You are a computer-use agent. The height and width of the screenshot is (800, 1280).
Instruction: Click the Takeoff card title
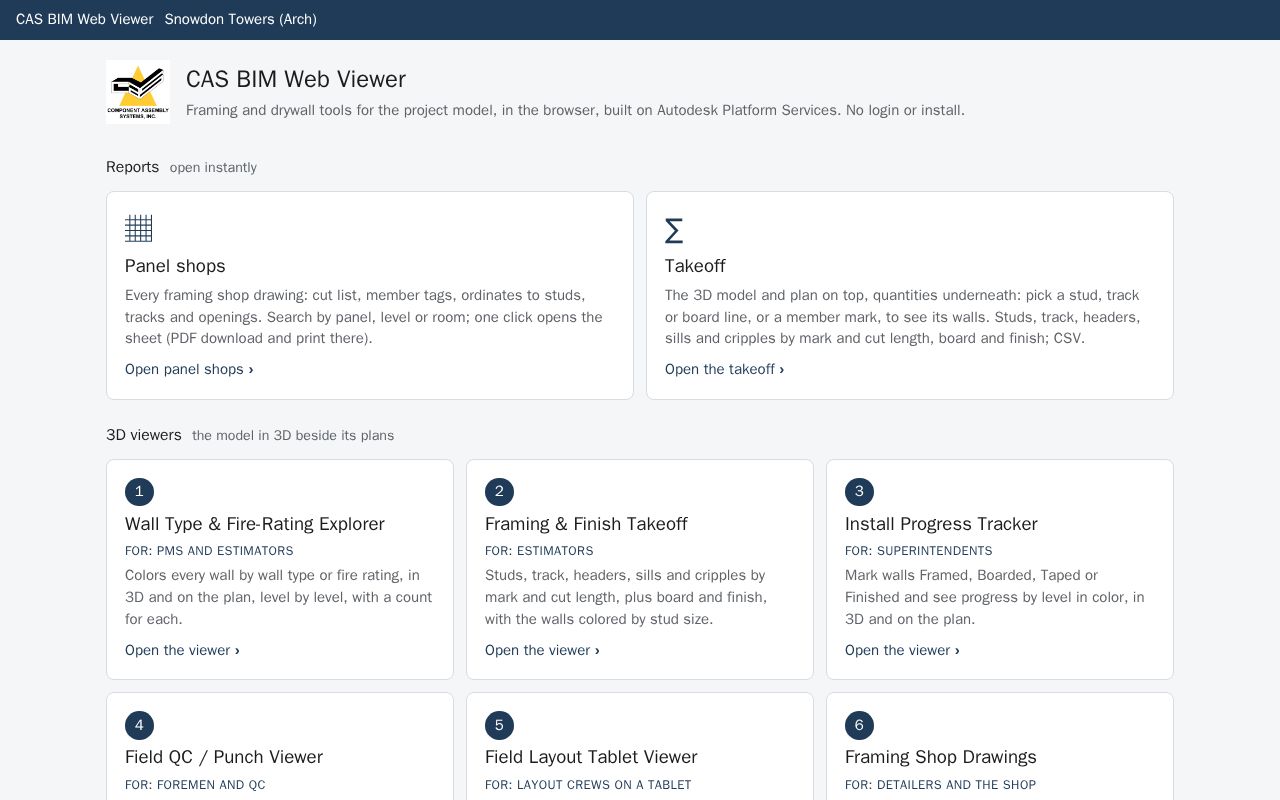(695, 266)
